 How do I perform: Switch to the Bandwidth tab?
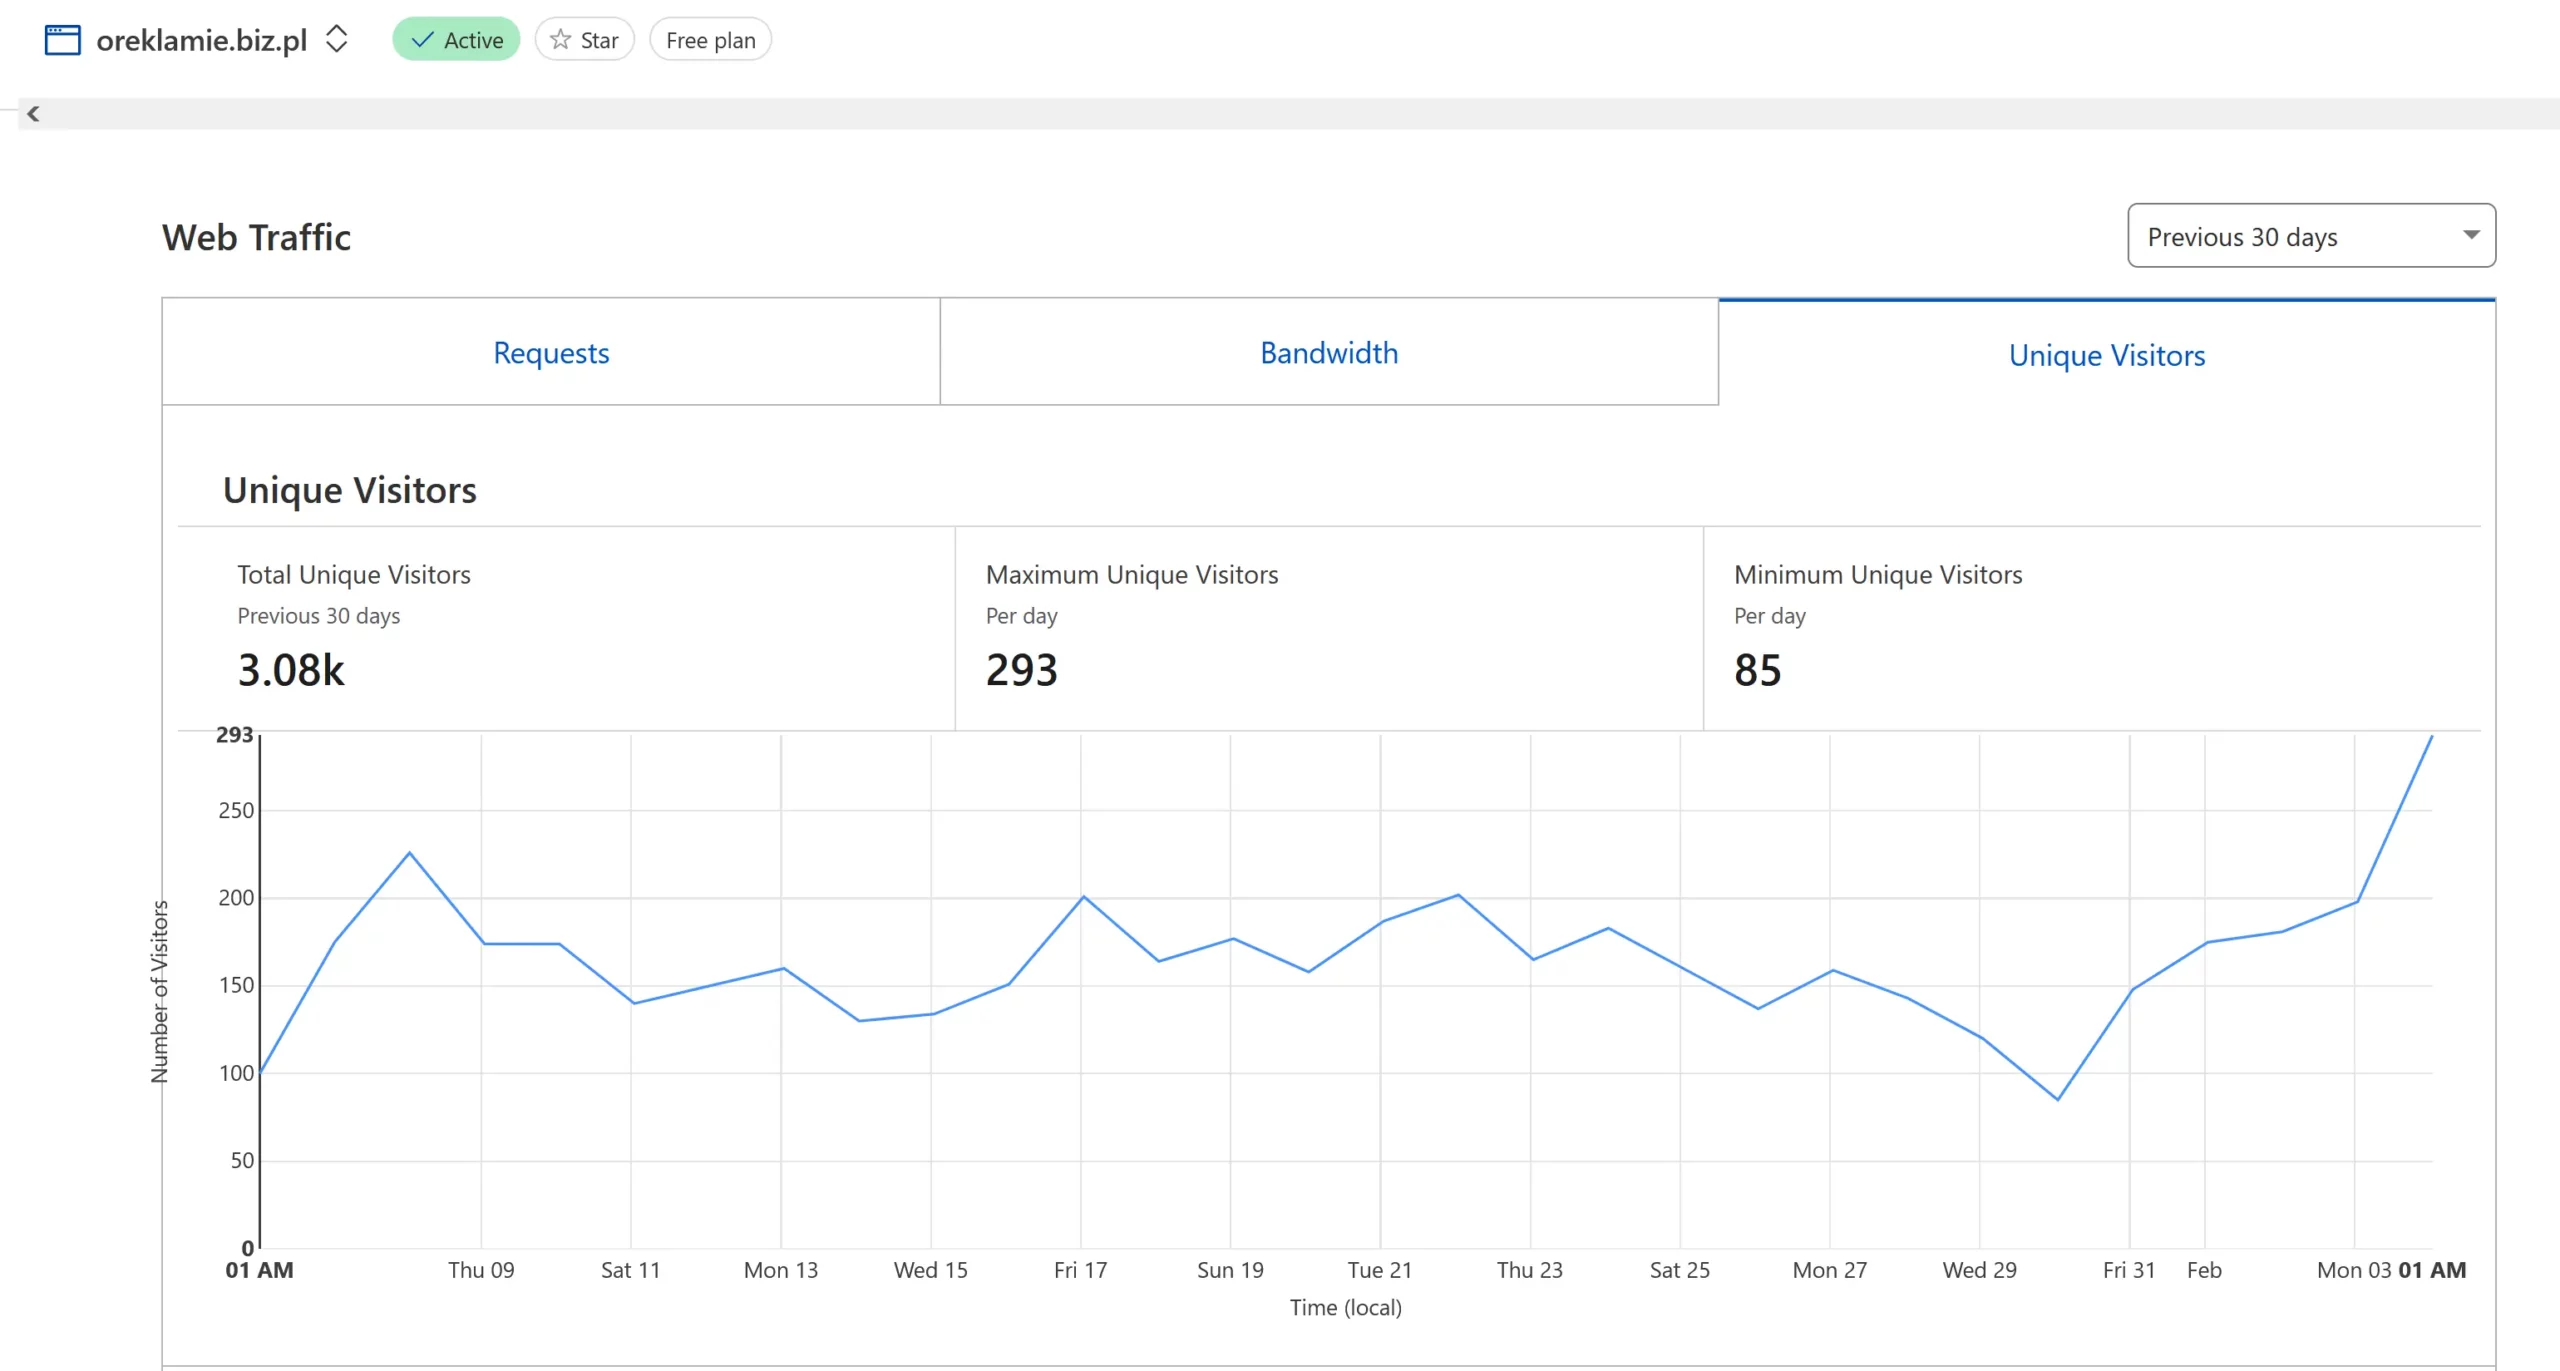[x=1329, y=353]
